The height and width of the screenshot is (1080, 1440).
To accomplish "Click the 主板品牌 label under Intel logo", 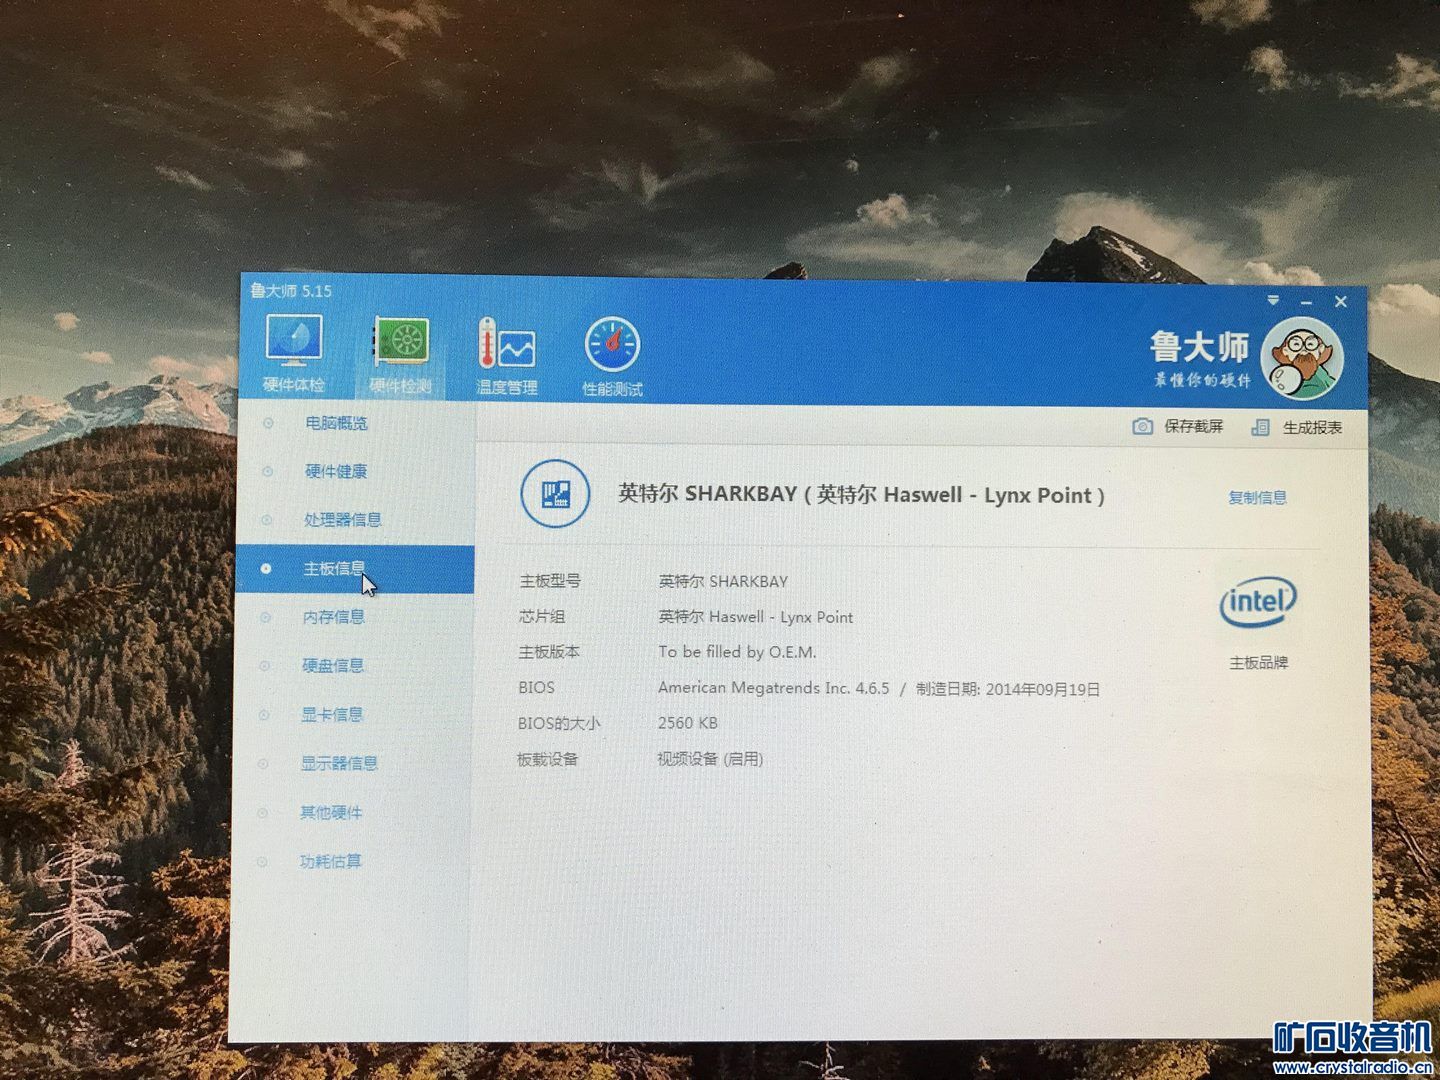I will 1258,663.
